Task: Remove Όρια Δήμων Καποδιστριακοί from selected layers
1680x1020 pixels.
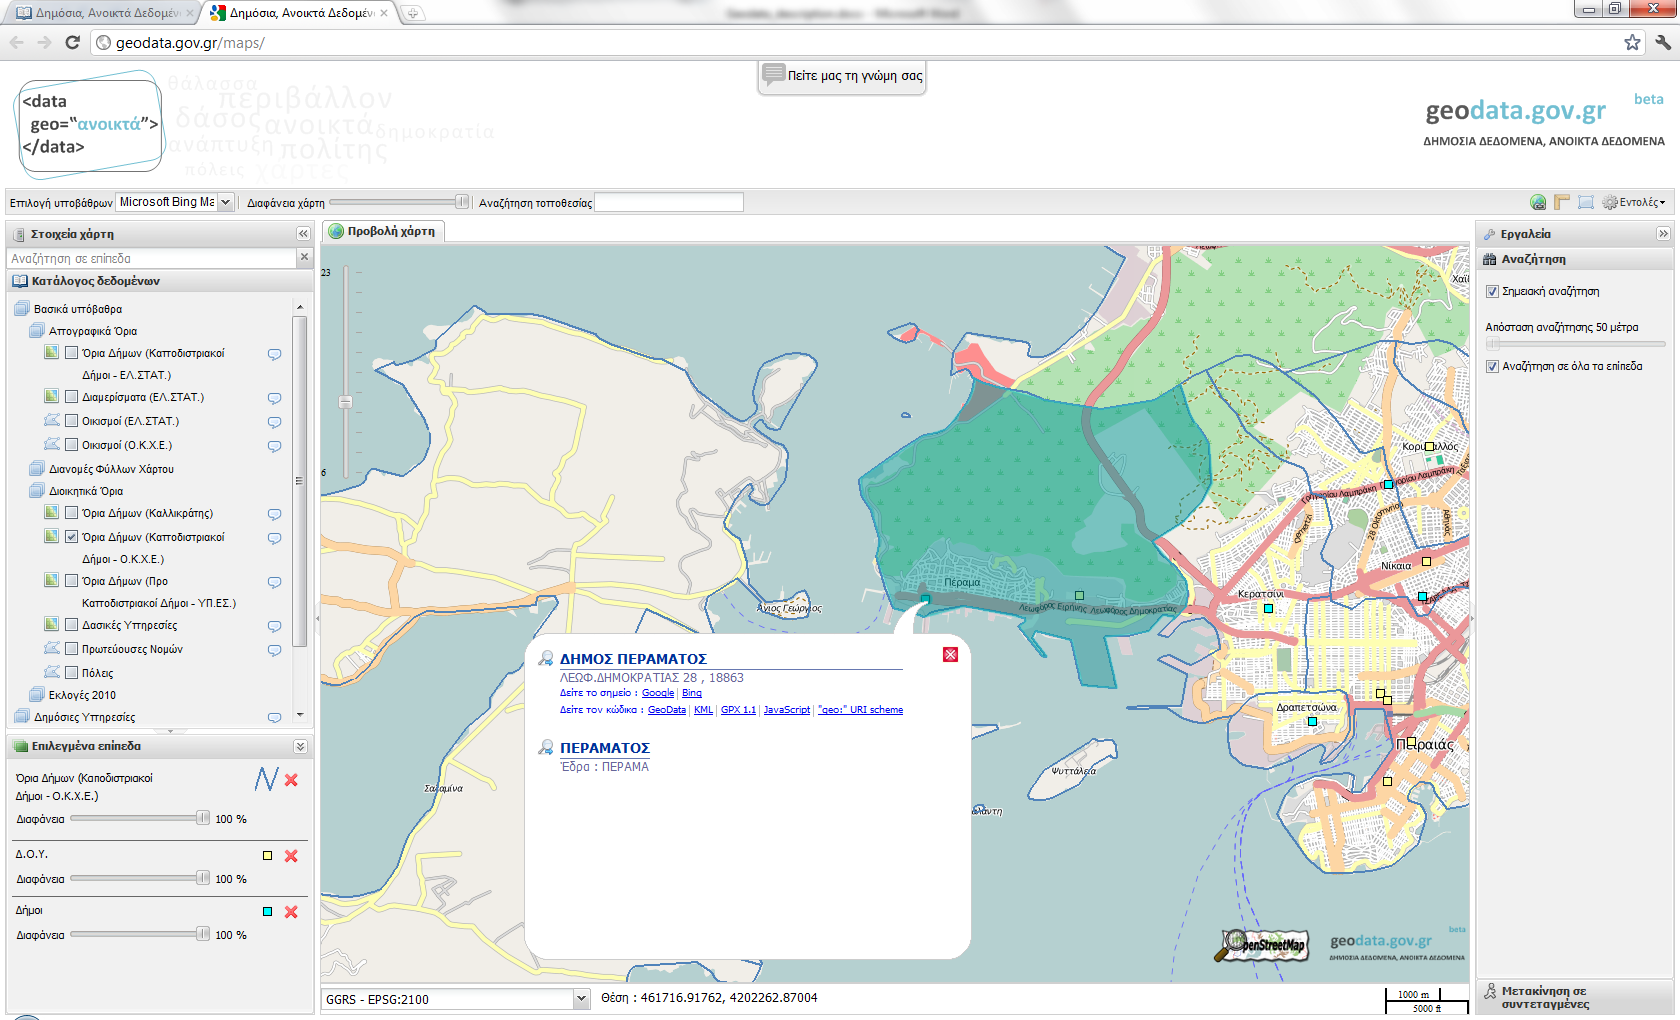Action: [x=291, y=780]
